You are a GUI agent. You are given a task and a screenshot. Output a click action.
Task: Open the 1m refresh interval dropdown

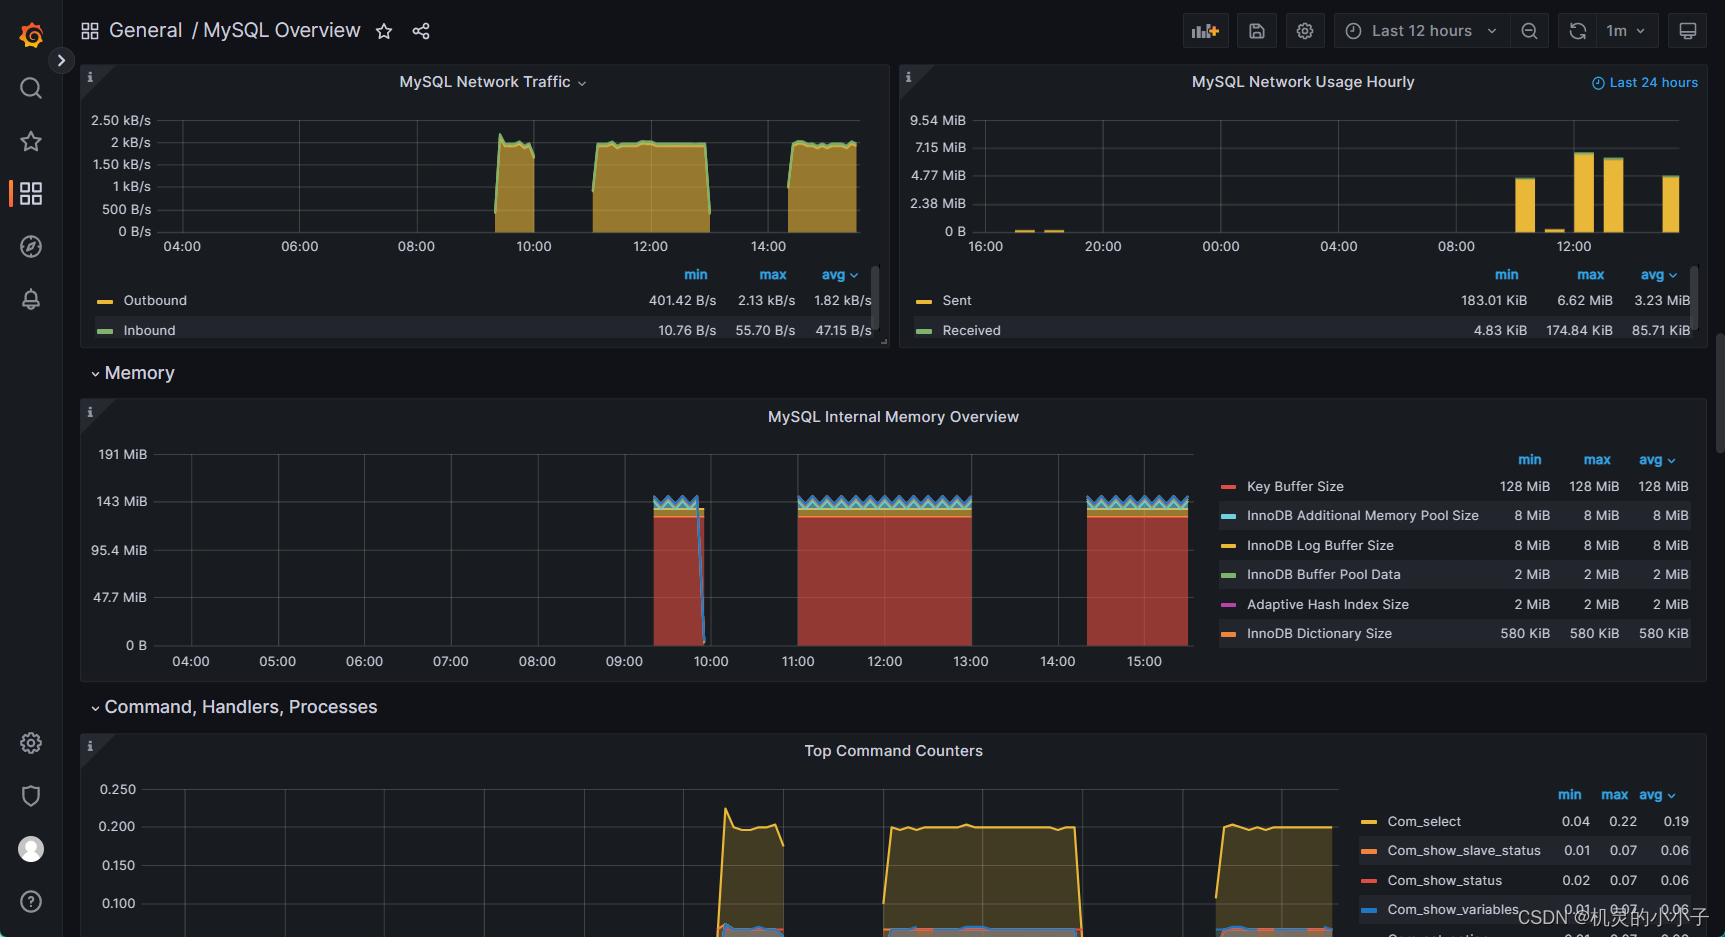(1626, 31)
